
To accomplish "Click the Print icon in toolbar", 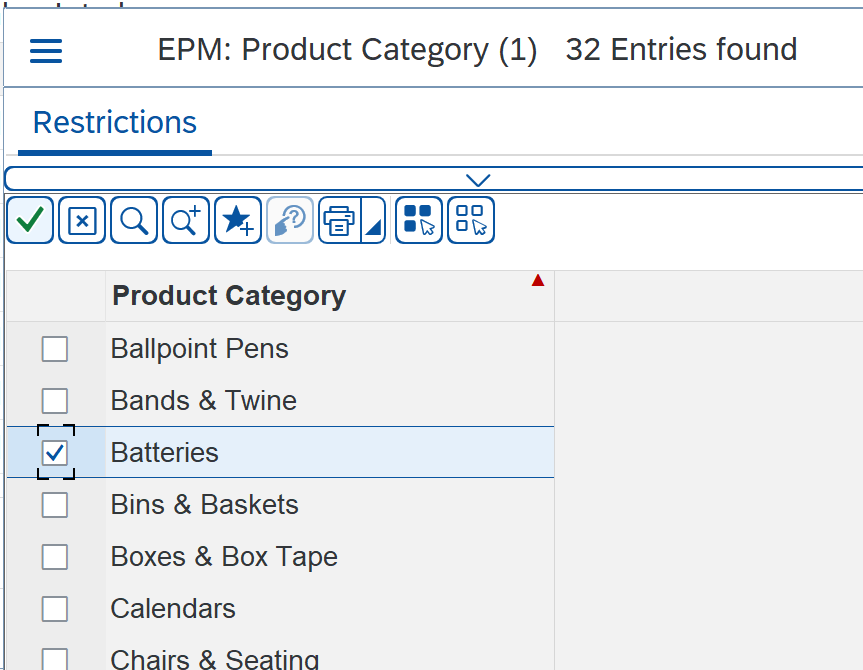I will pyautogui.click(x=339, y=220).
